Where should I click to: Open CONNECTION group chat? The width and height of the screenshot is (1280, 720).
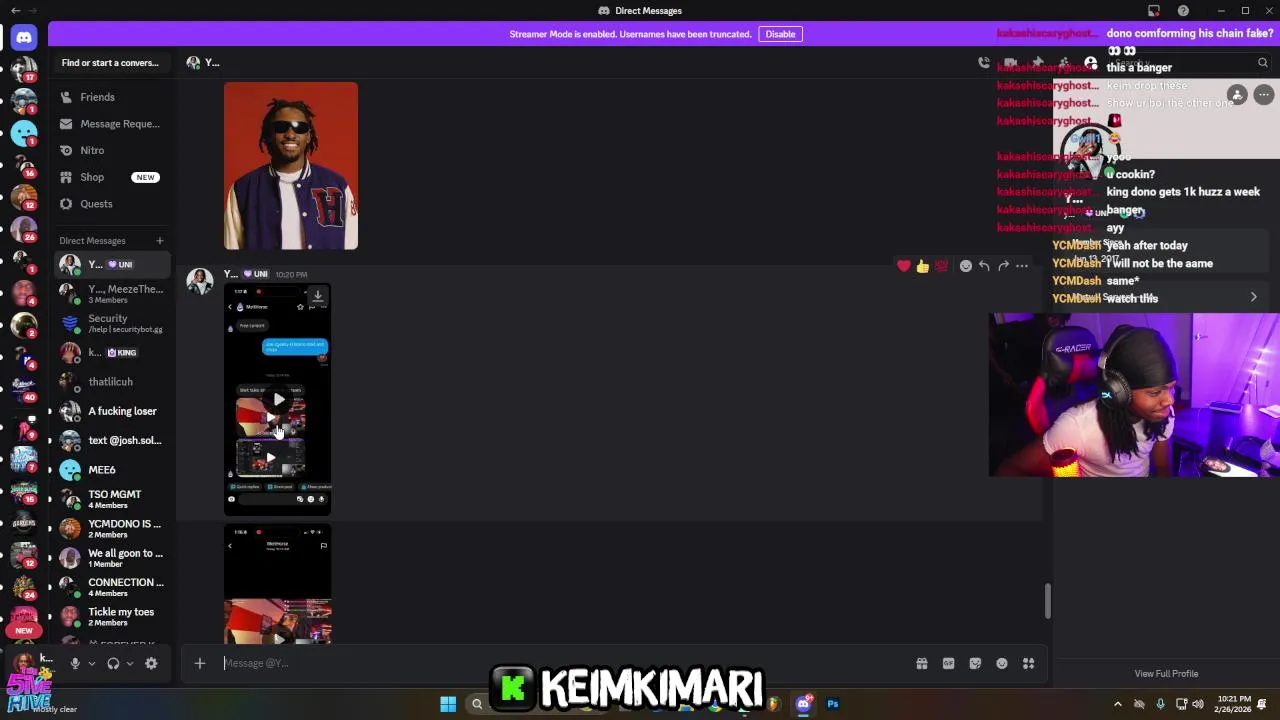112,587
